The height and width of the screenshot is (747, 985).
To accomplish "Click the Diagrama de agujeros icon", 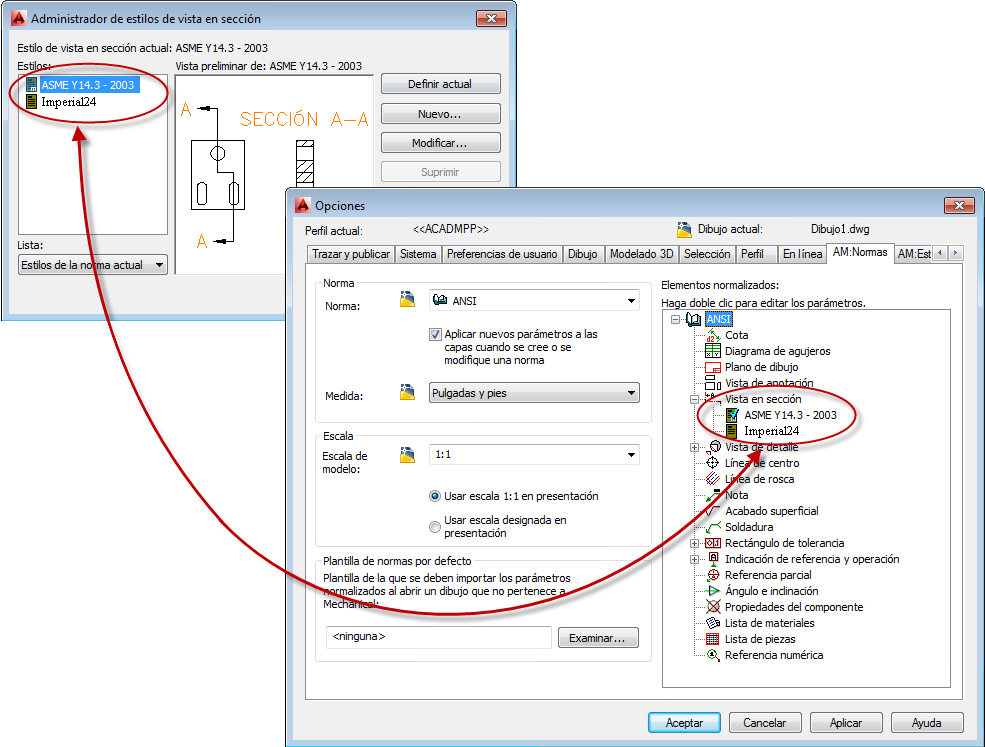I will point(713,351).
